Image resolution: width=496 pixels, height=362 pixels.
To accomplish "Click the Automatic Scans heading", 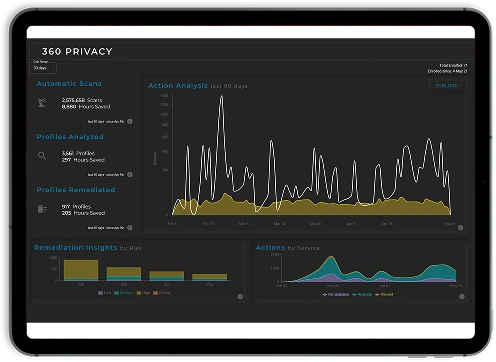I will coord(69,84).
